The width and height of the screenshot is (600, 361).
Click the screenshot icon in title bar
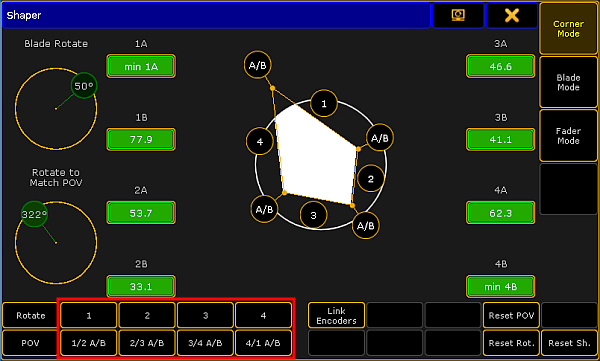458,15
